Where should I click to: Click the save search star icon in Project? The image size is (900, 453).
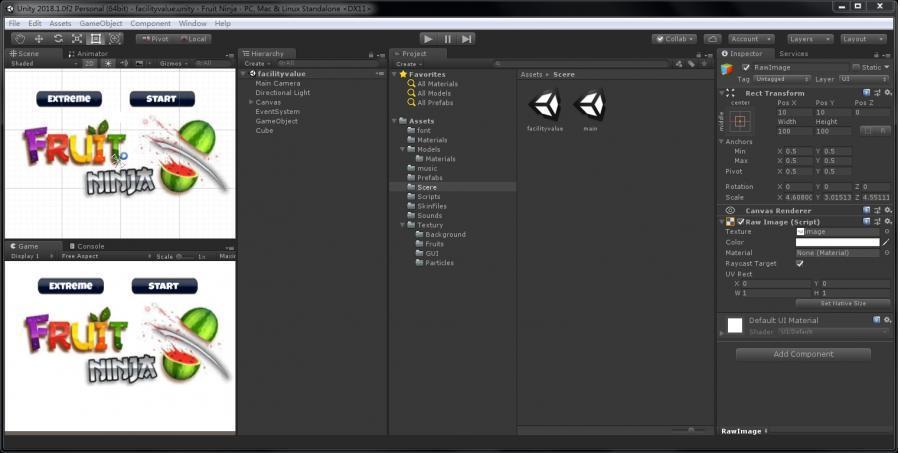[x=704, y=64]
